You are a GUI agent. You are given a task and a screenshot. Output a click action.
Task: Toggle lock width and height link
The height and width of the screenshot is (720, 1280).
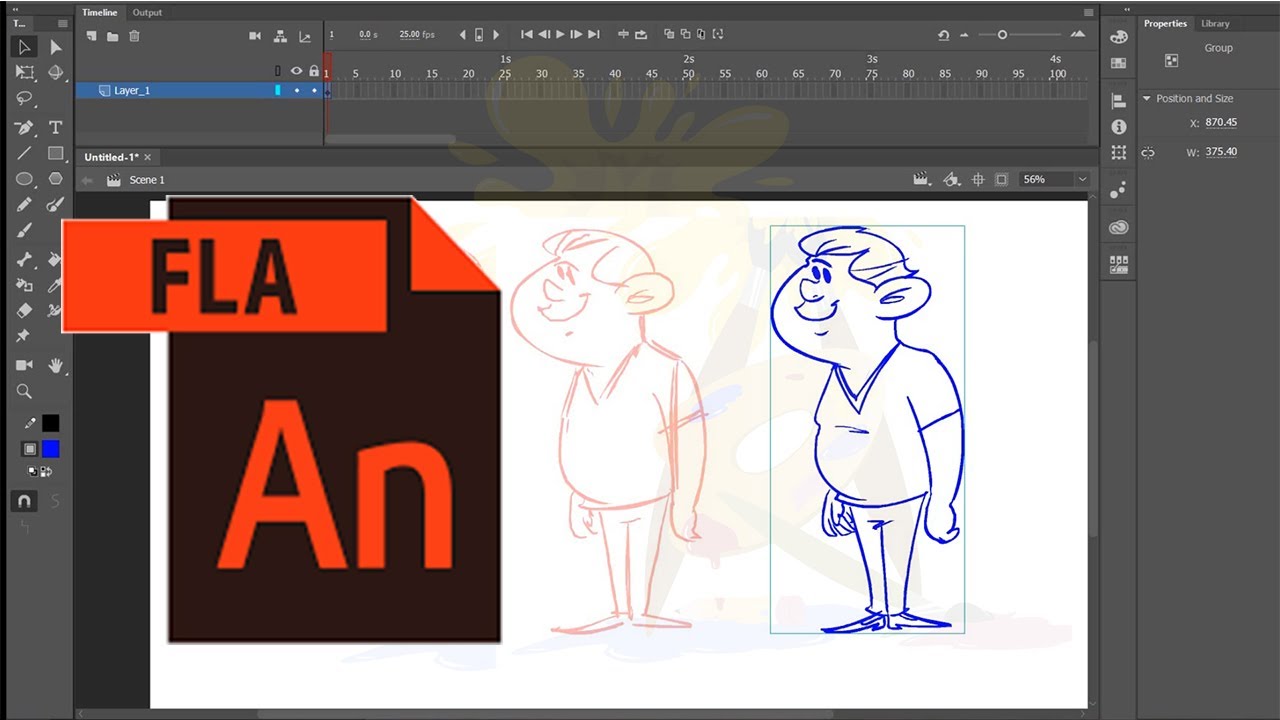[1148, 153]
